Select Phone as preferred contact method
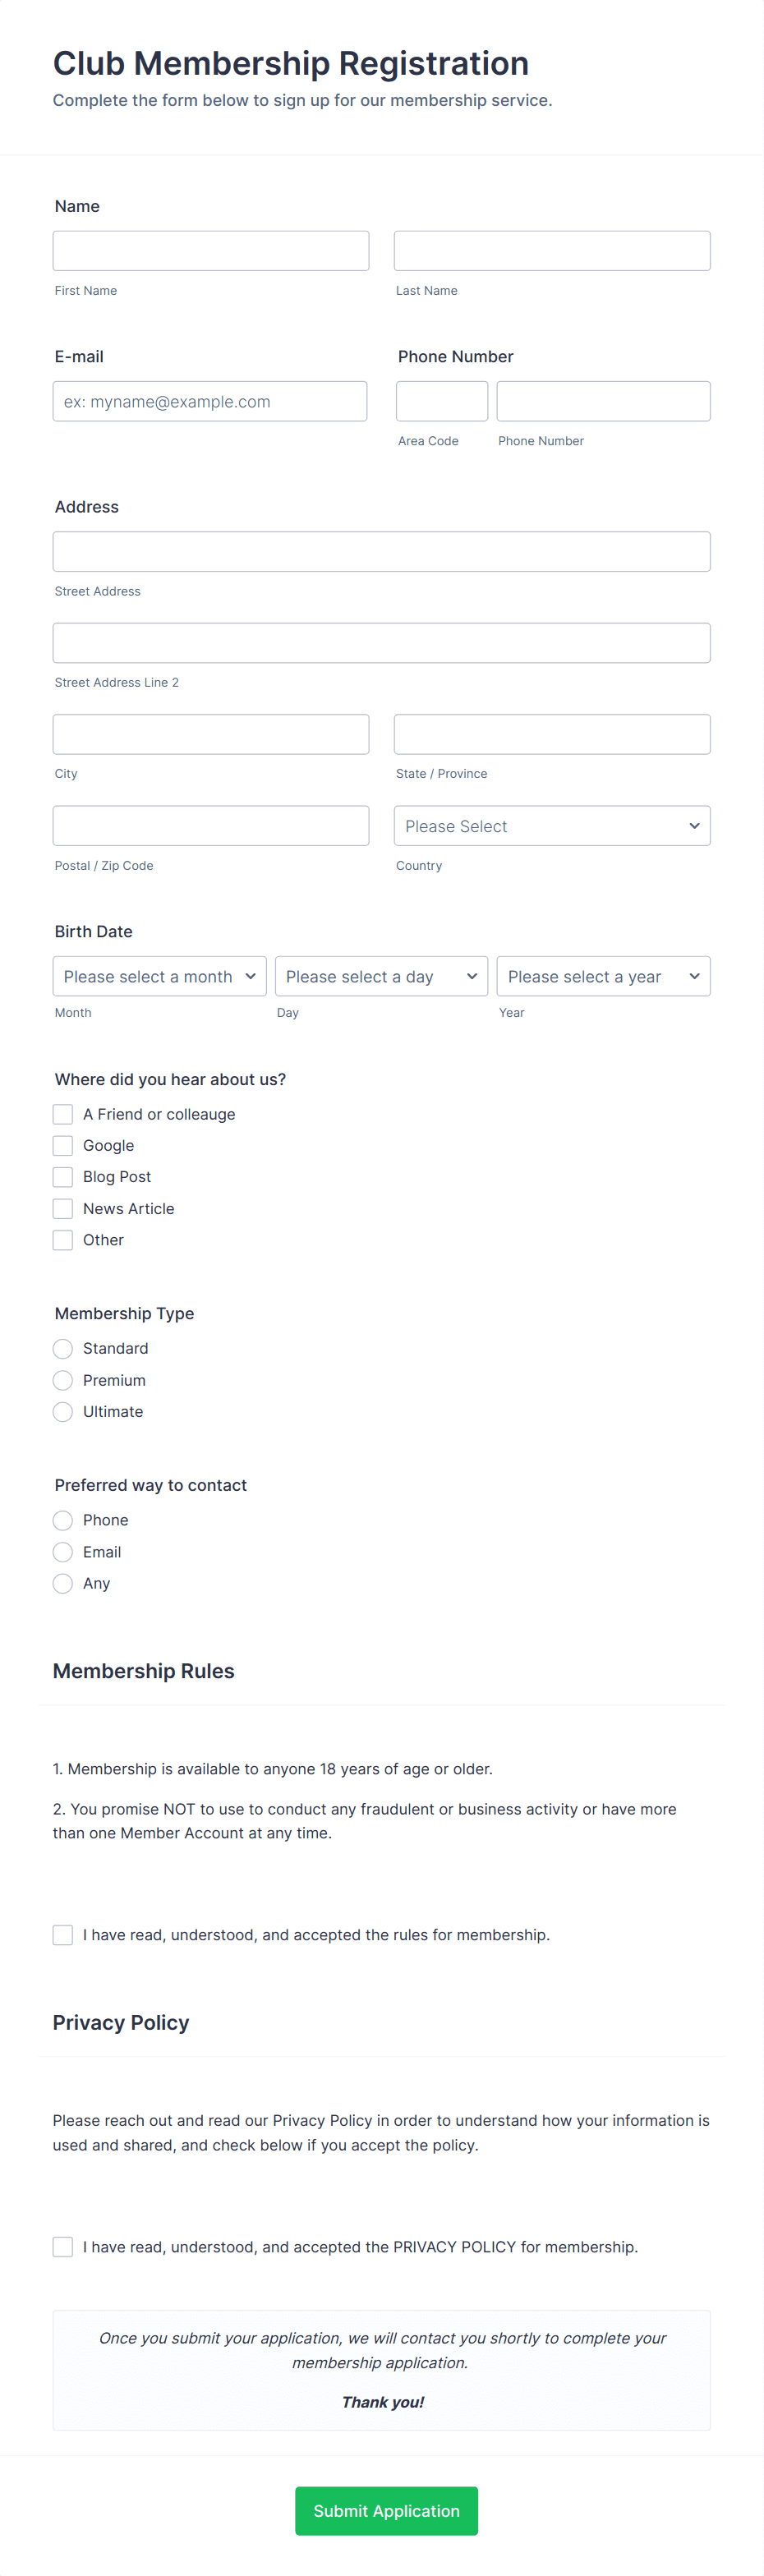This screenshot has height=2576, width=764. [x=62, y=1519]
